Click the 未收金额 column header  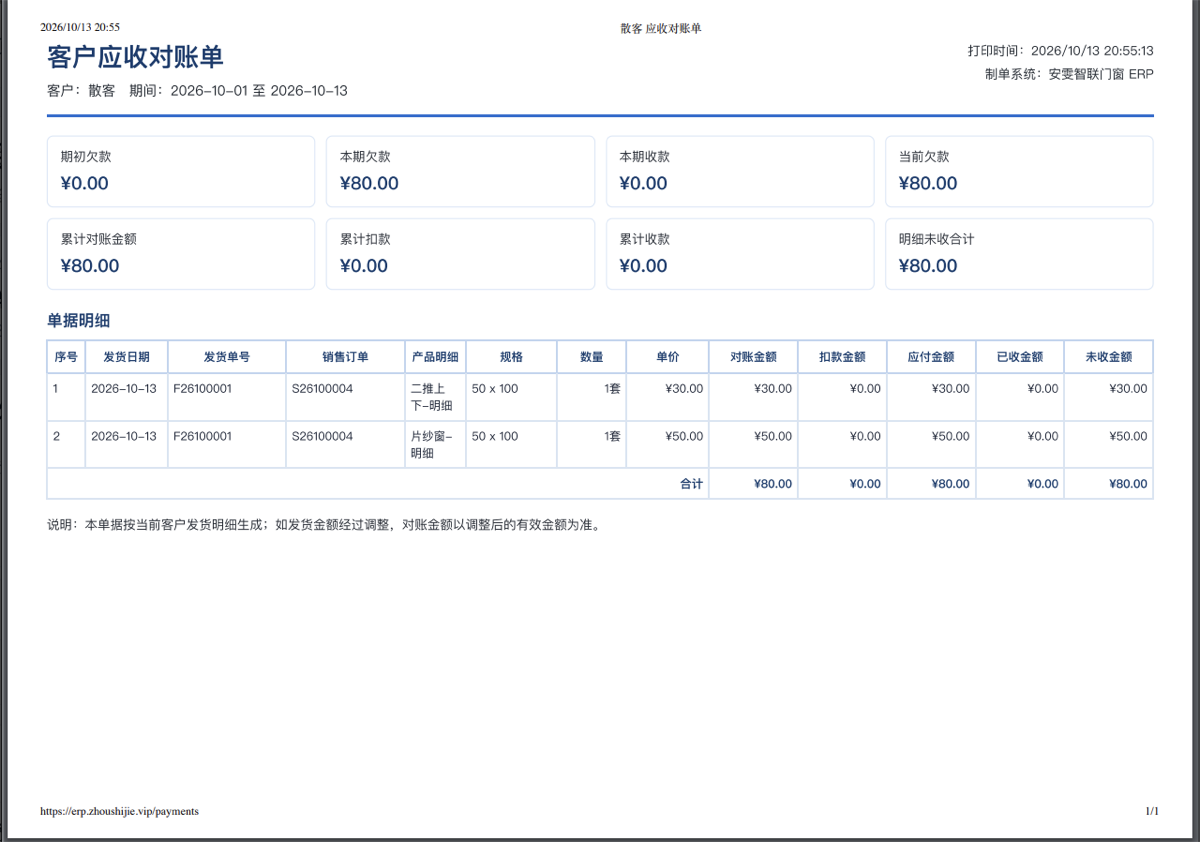point(1109,357)
